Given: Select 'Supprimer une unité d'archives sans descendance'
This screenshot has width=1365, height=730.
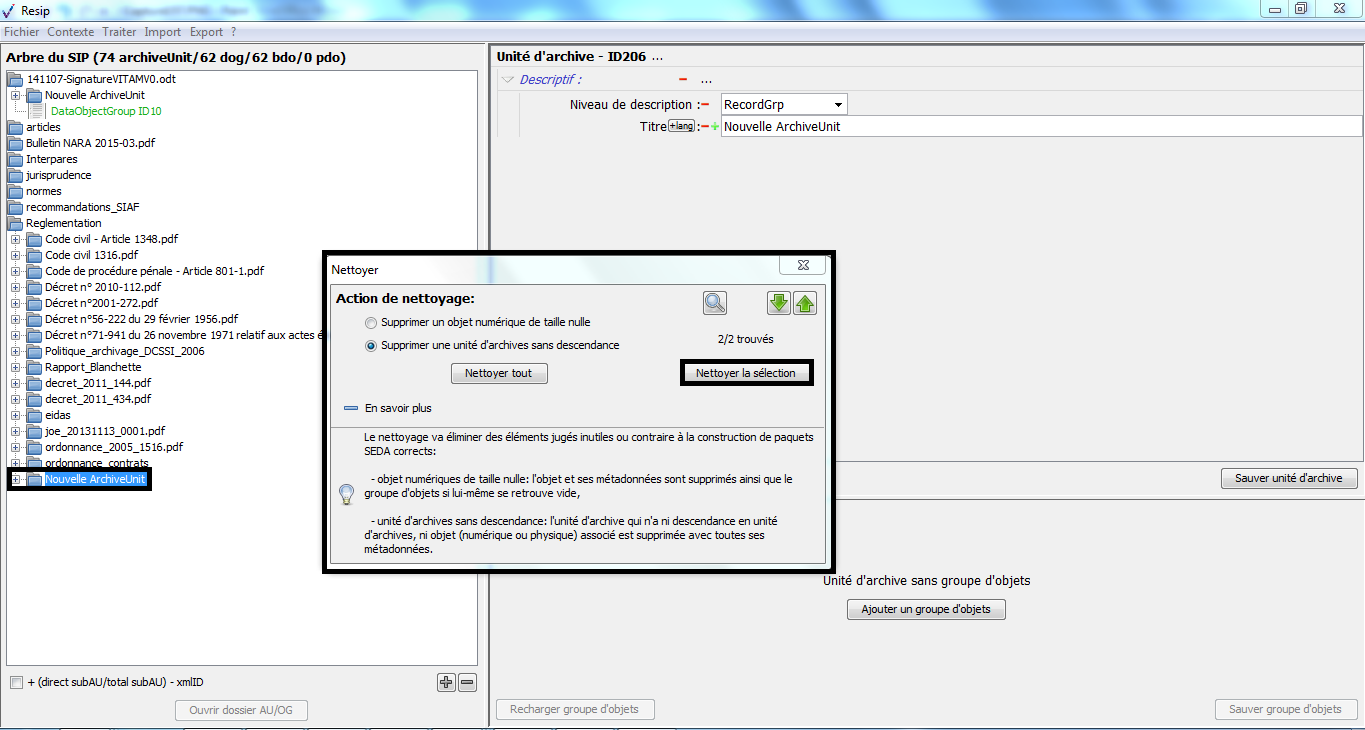Looking at the screenshot, I should [372, 346].
